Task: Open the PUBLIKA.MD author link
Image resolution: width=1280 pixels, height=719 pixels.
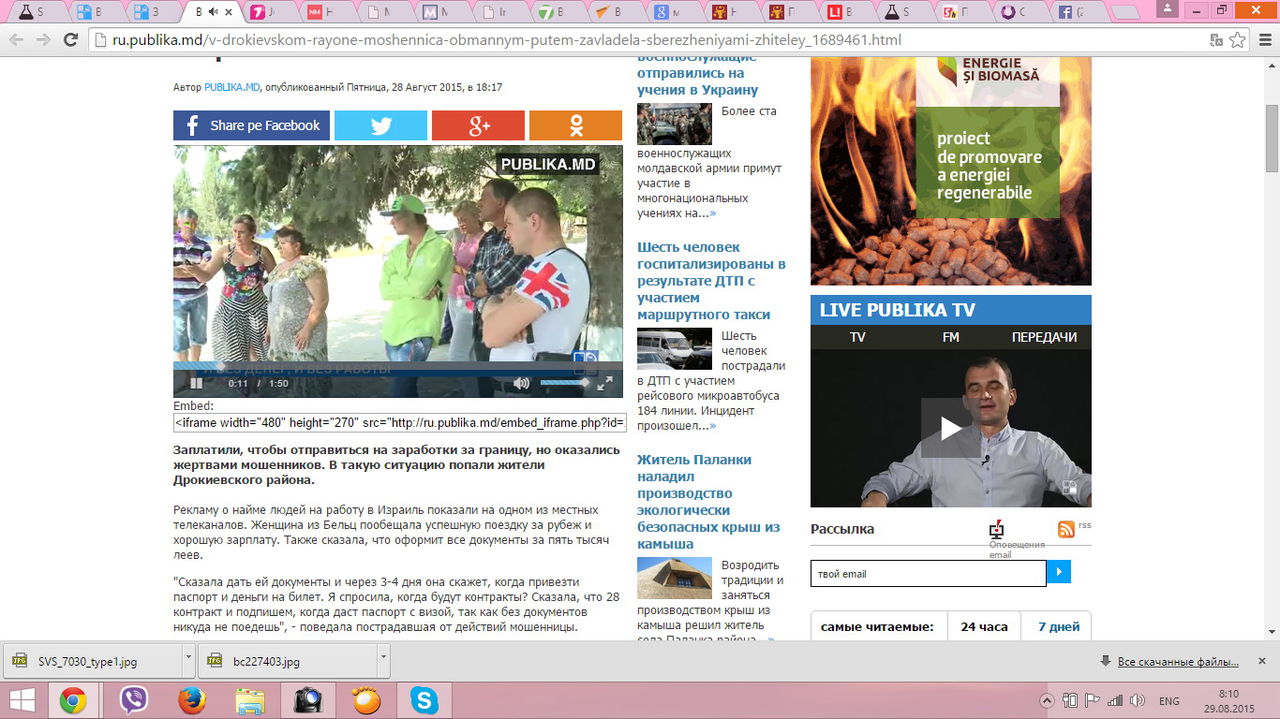Action: pyautogui.click(x=232, y=87)
